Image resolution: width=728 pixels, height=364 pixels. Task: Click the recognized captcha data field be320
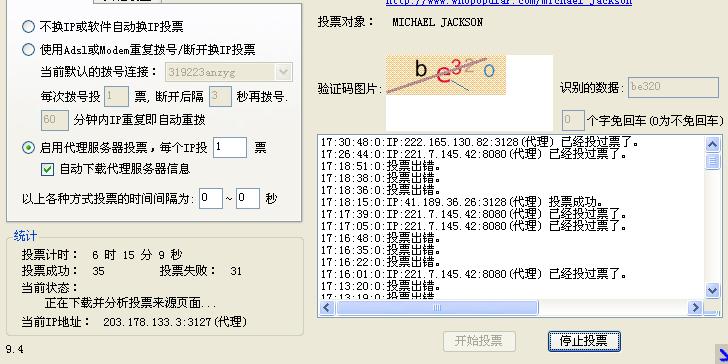click(x=673, y=87)
